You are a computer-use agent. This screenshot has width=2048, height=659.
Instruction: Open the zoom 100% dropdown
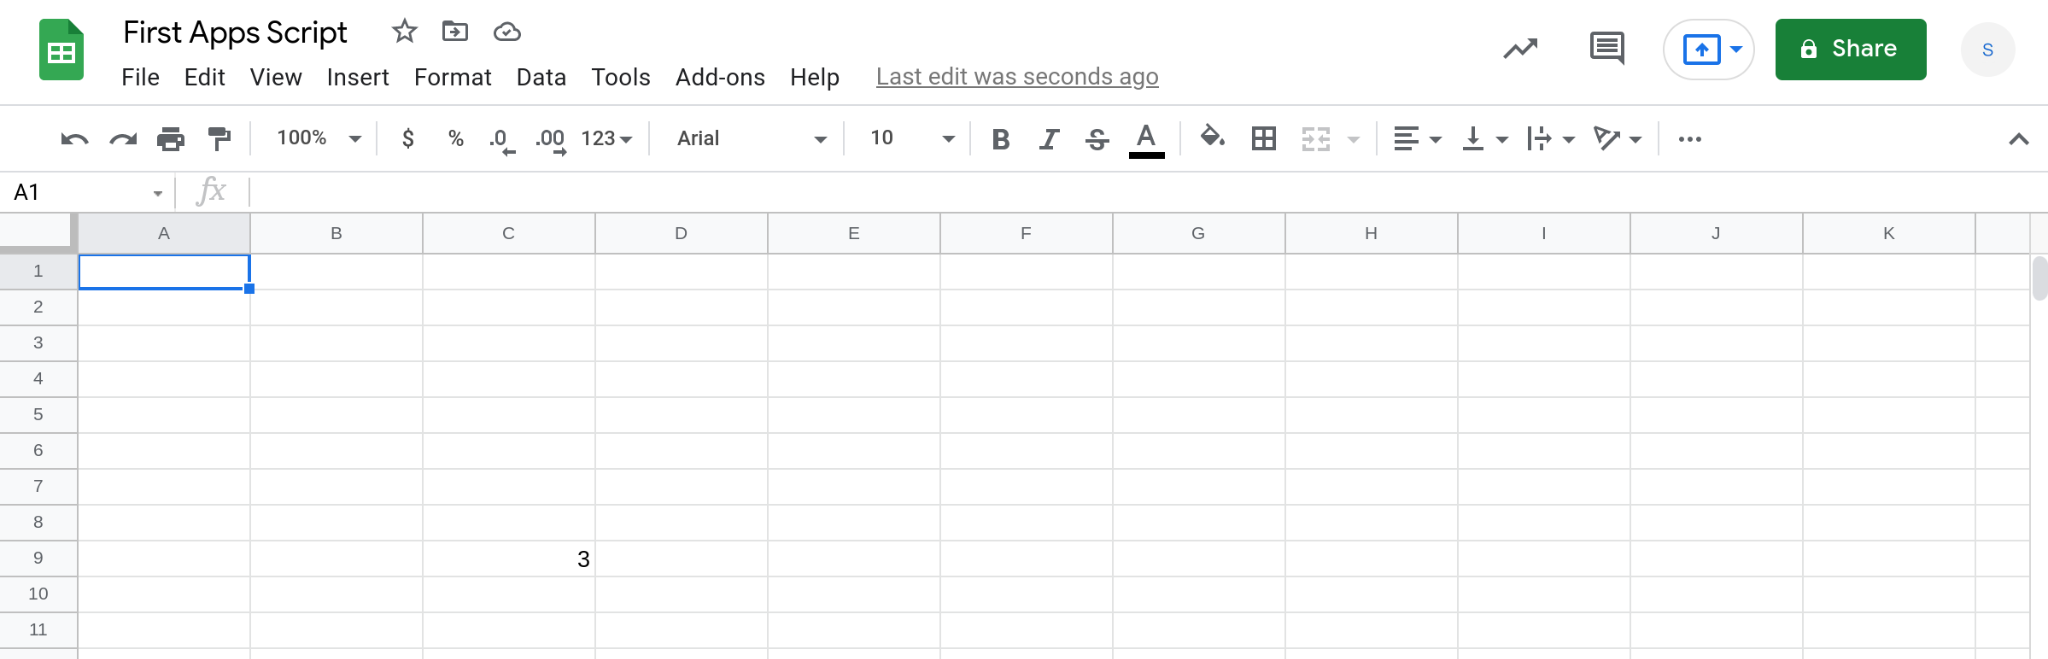[x=319, y=139]
